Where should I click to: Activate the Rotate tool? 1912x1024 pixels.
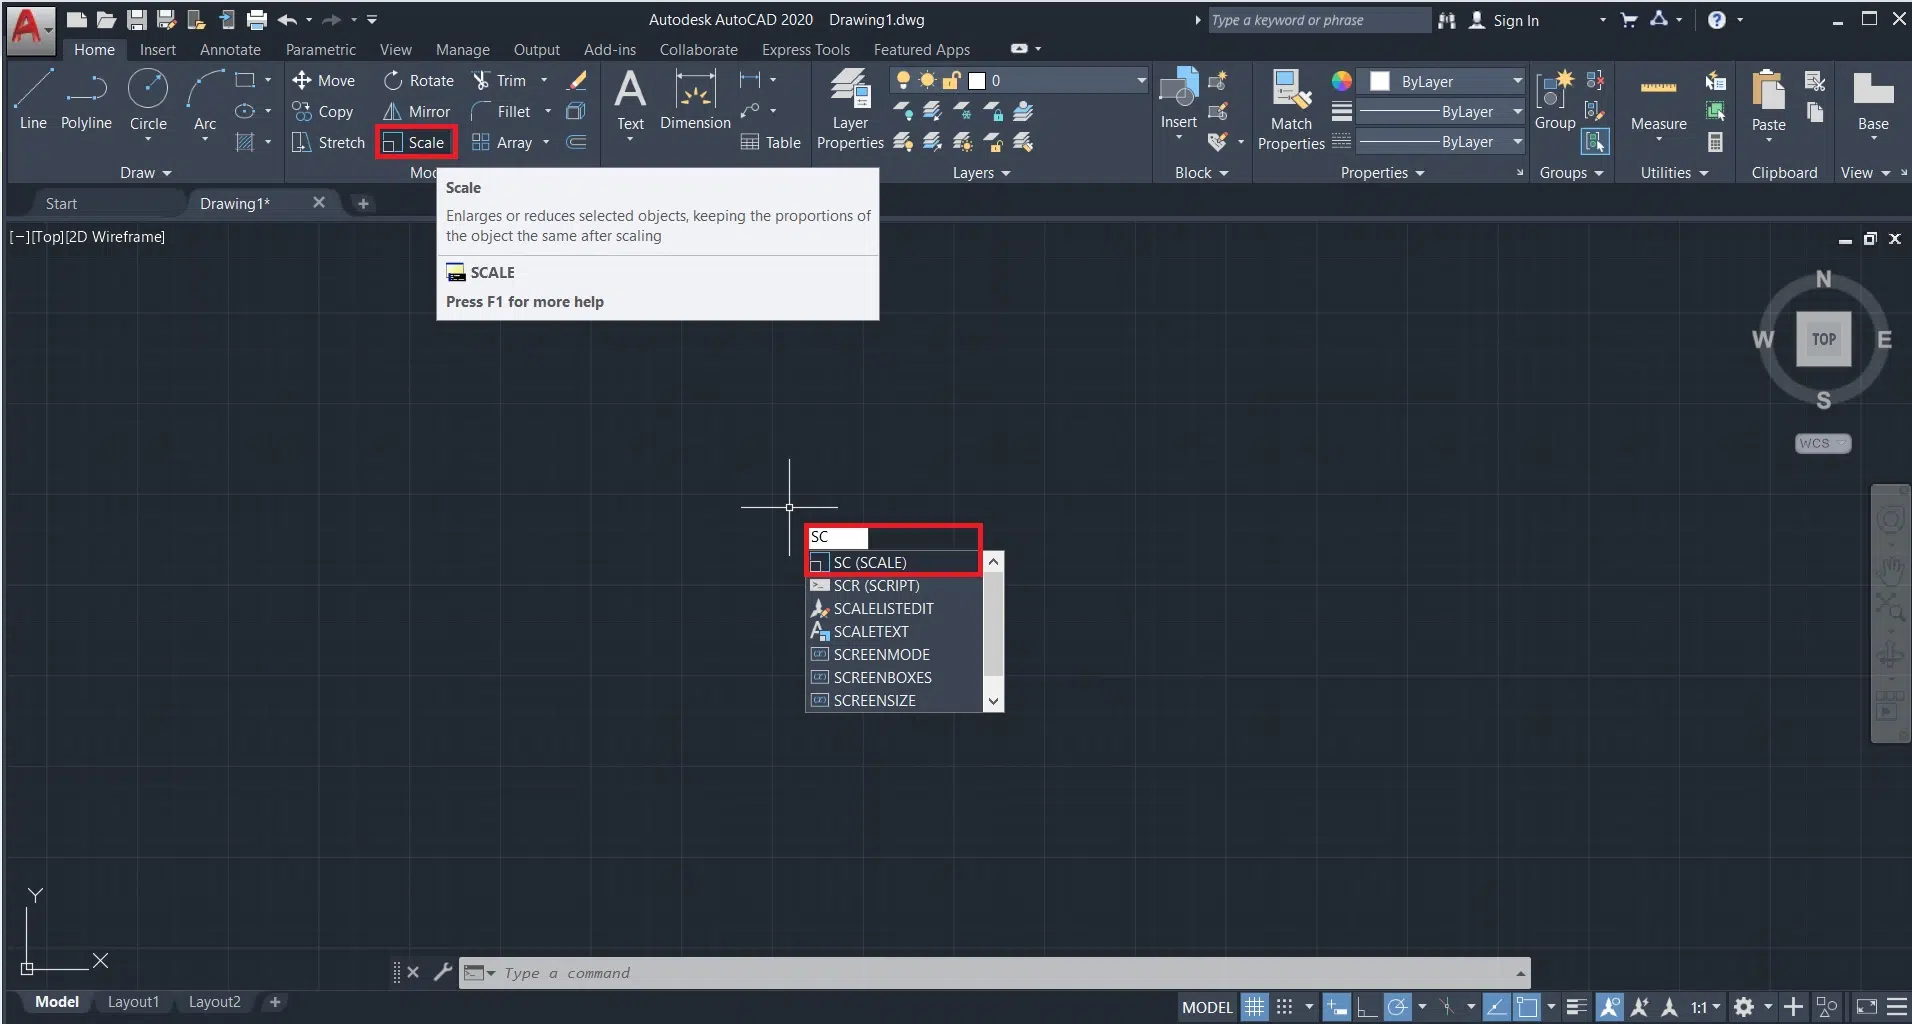[419, 80]
